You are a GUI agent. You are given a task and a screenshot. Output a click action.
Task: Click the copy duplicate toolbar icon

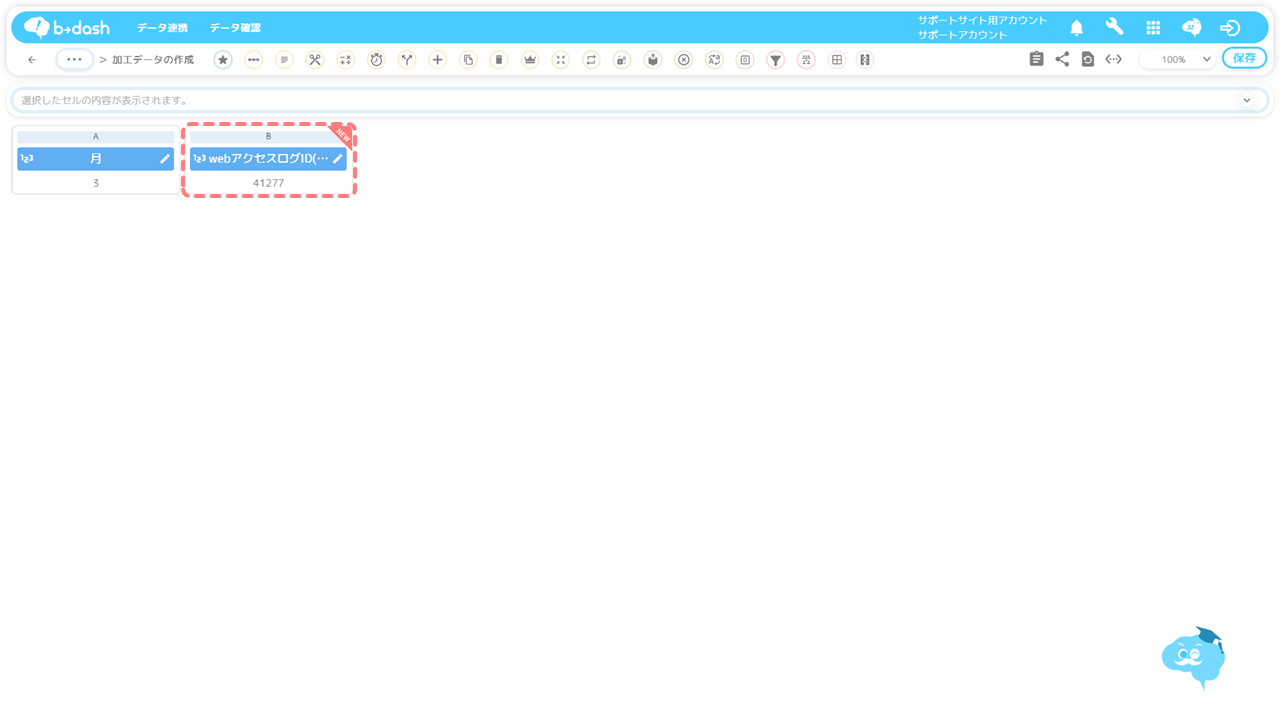(468, 60)
